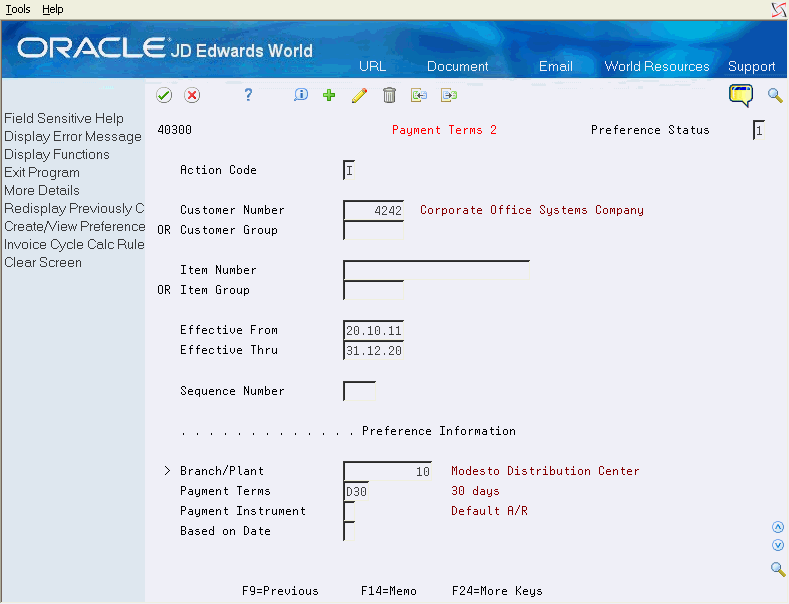Click the Action Code field
The height and width of the screenshot is (604, 789).
tap(349, 170)
